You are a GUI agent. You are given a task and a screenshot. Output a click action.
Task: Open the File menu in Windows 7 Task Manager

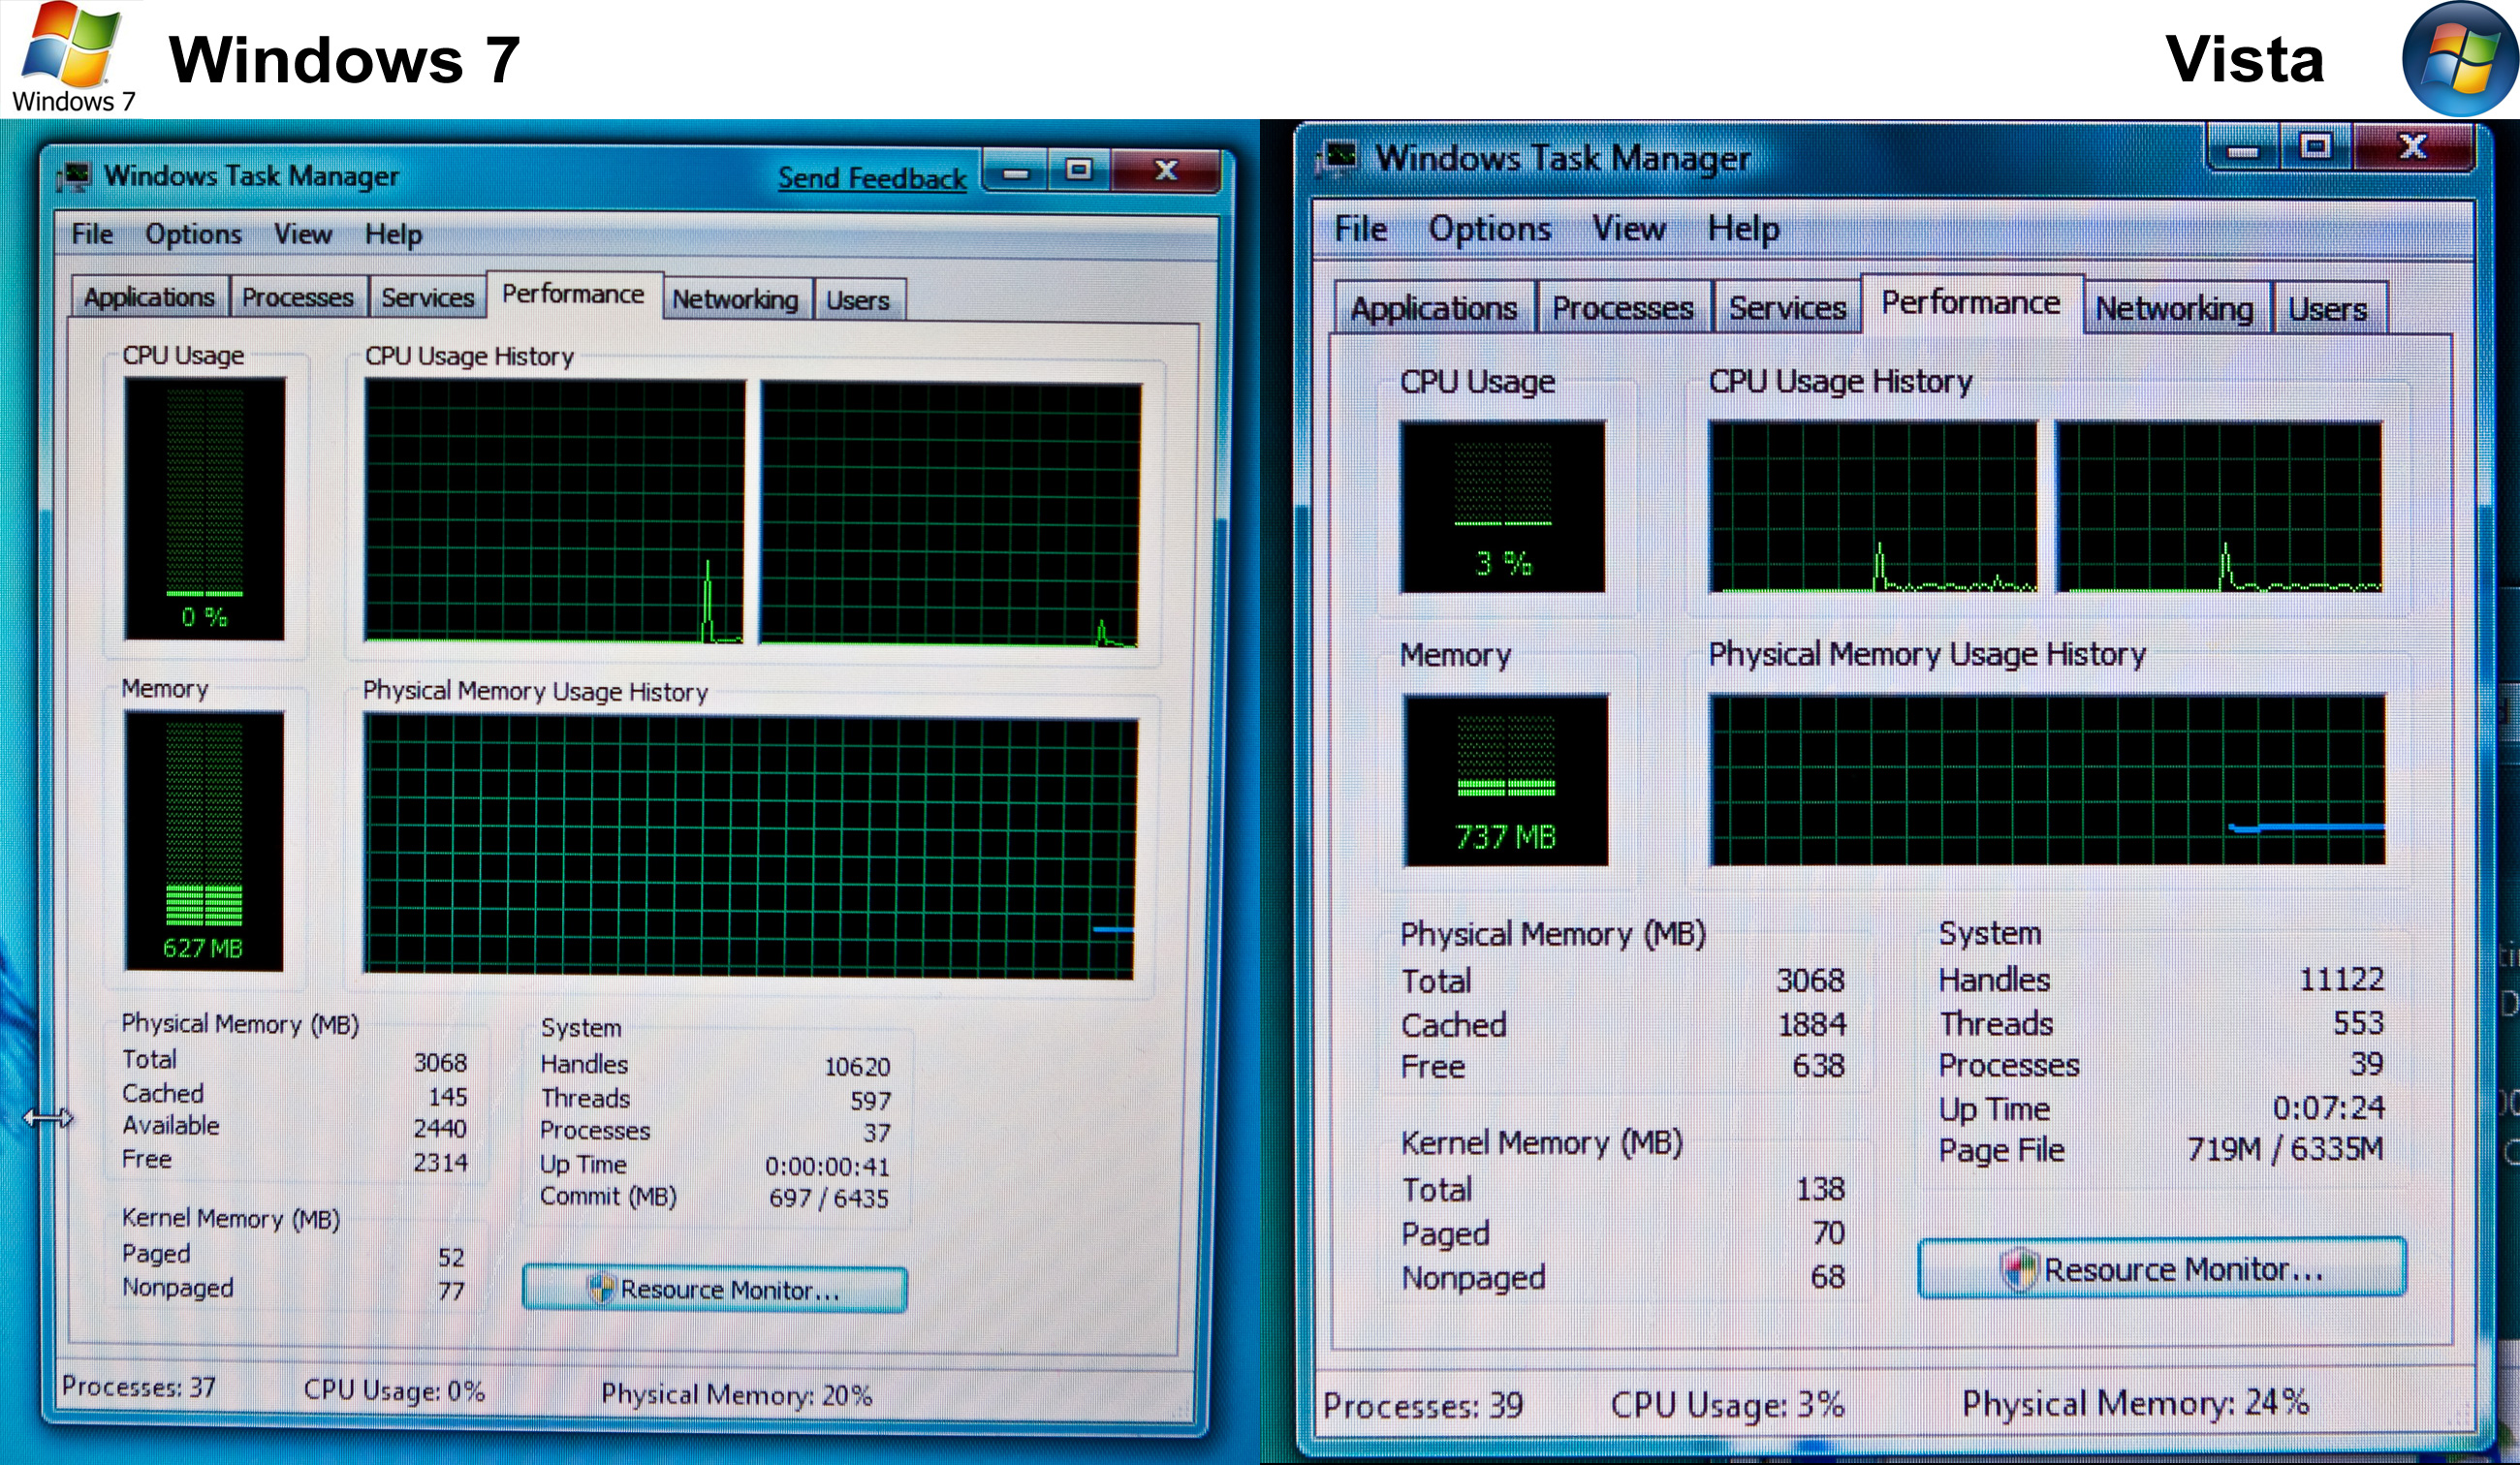click(92, 234)
